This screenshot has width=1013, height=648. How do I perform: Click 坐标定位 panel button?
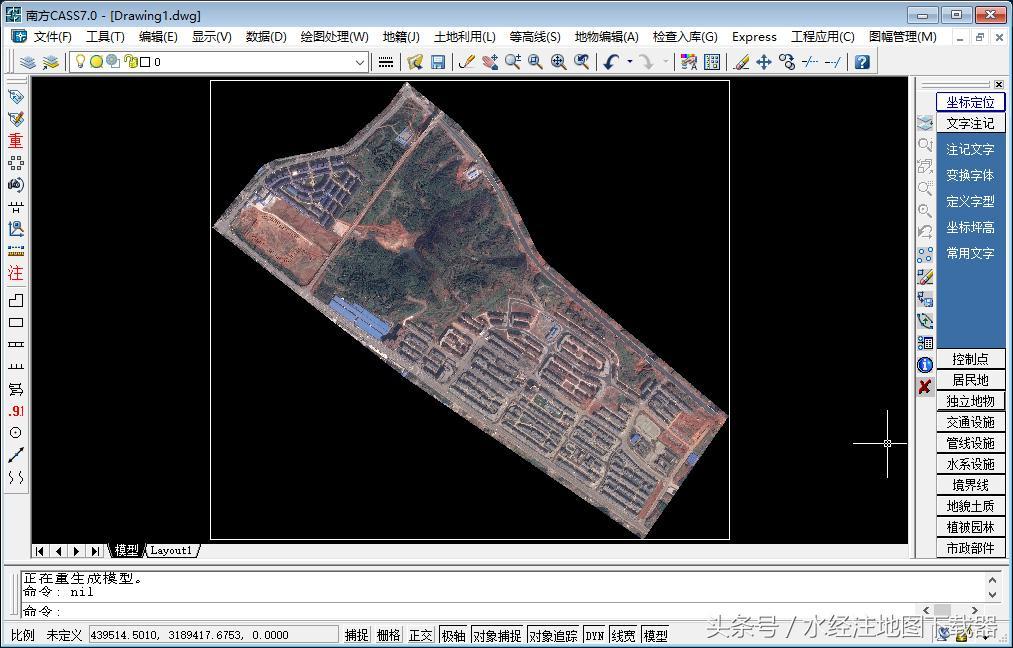click(970, 102)
